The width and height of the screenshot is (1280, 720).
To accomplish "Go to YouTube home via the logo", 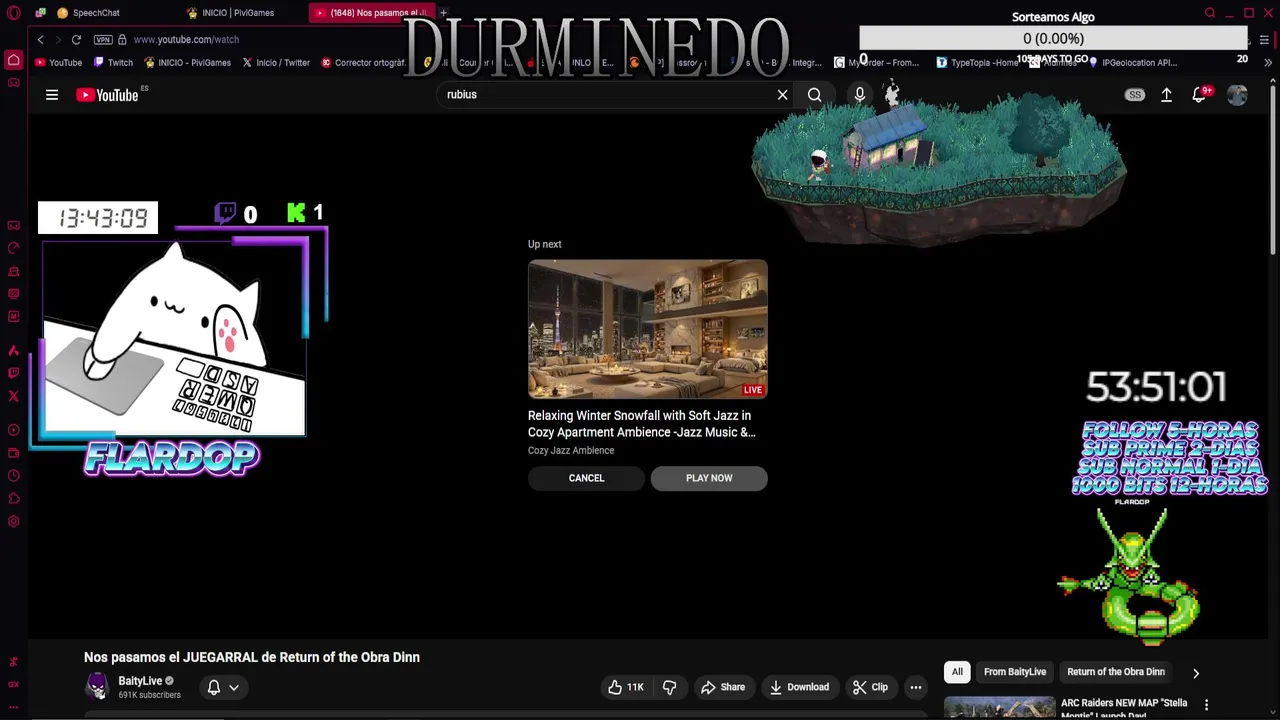I will [108, 95].
